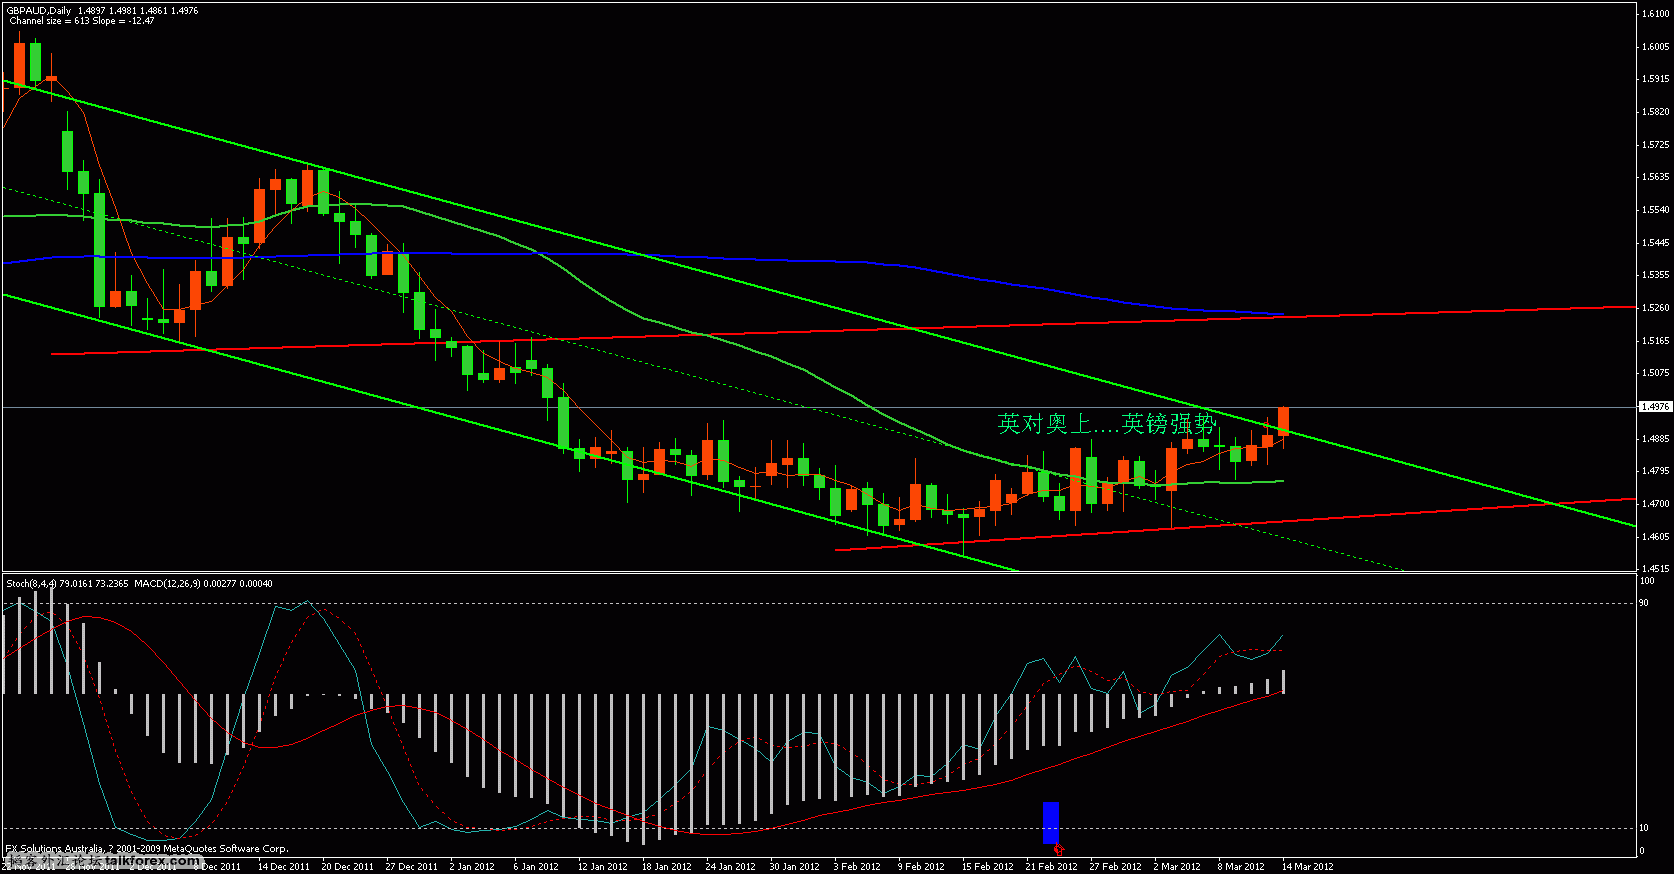
Task: Click the 3 Feb 2012 date label
Action: point(857,866)
